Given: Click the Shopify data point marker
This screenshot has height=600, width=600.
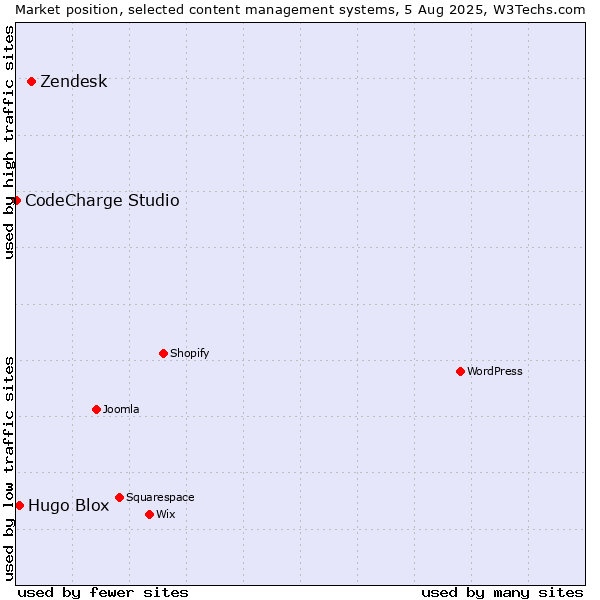Looking at the screenshot, I should click(x=163, y=354).
